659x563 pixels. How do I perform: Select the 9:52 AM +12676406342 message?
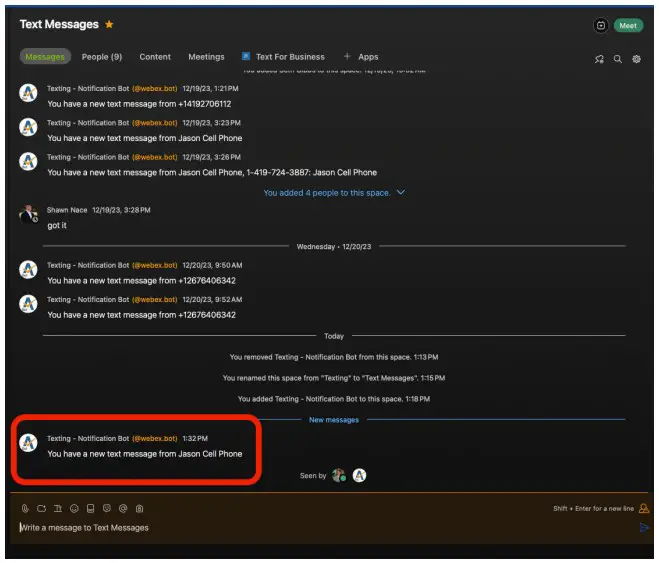[x=141, y=315]
